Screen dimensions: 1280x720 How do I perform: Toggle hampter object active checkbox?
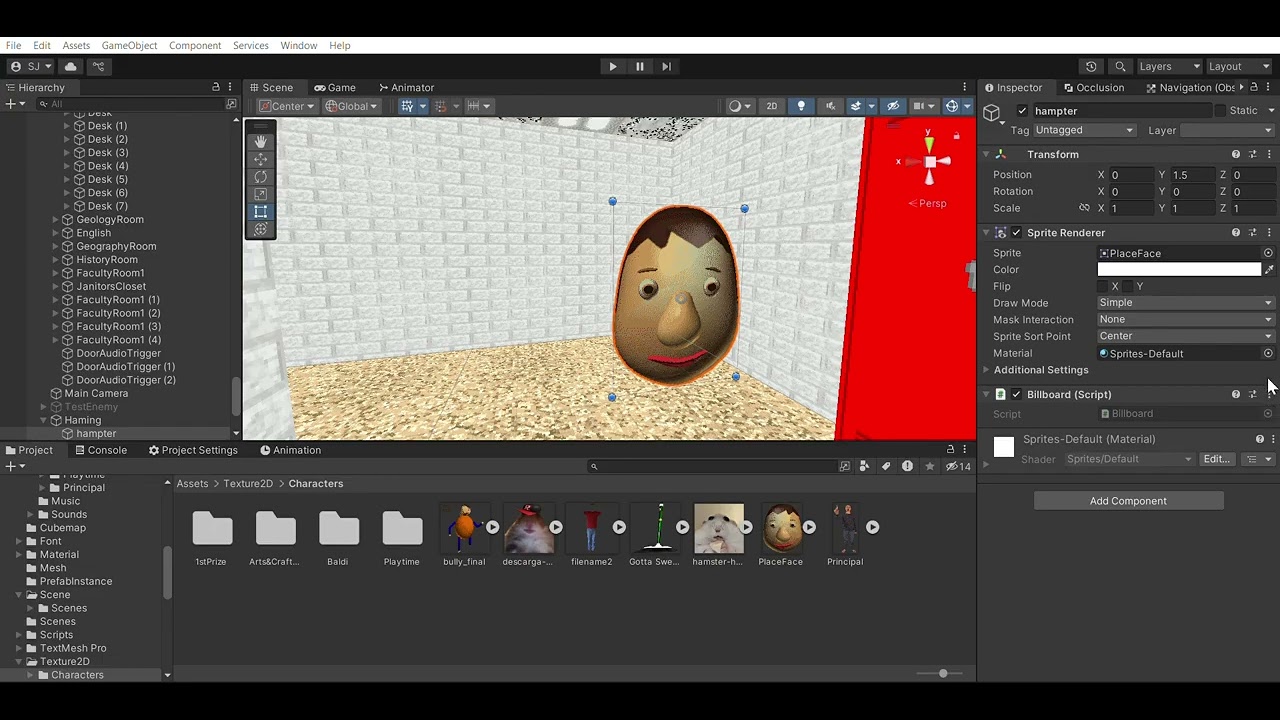1021,111
